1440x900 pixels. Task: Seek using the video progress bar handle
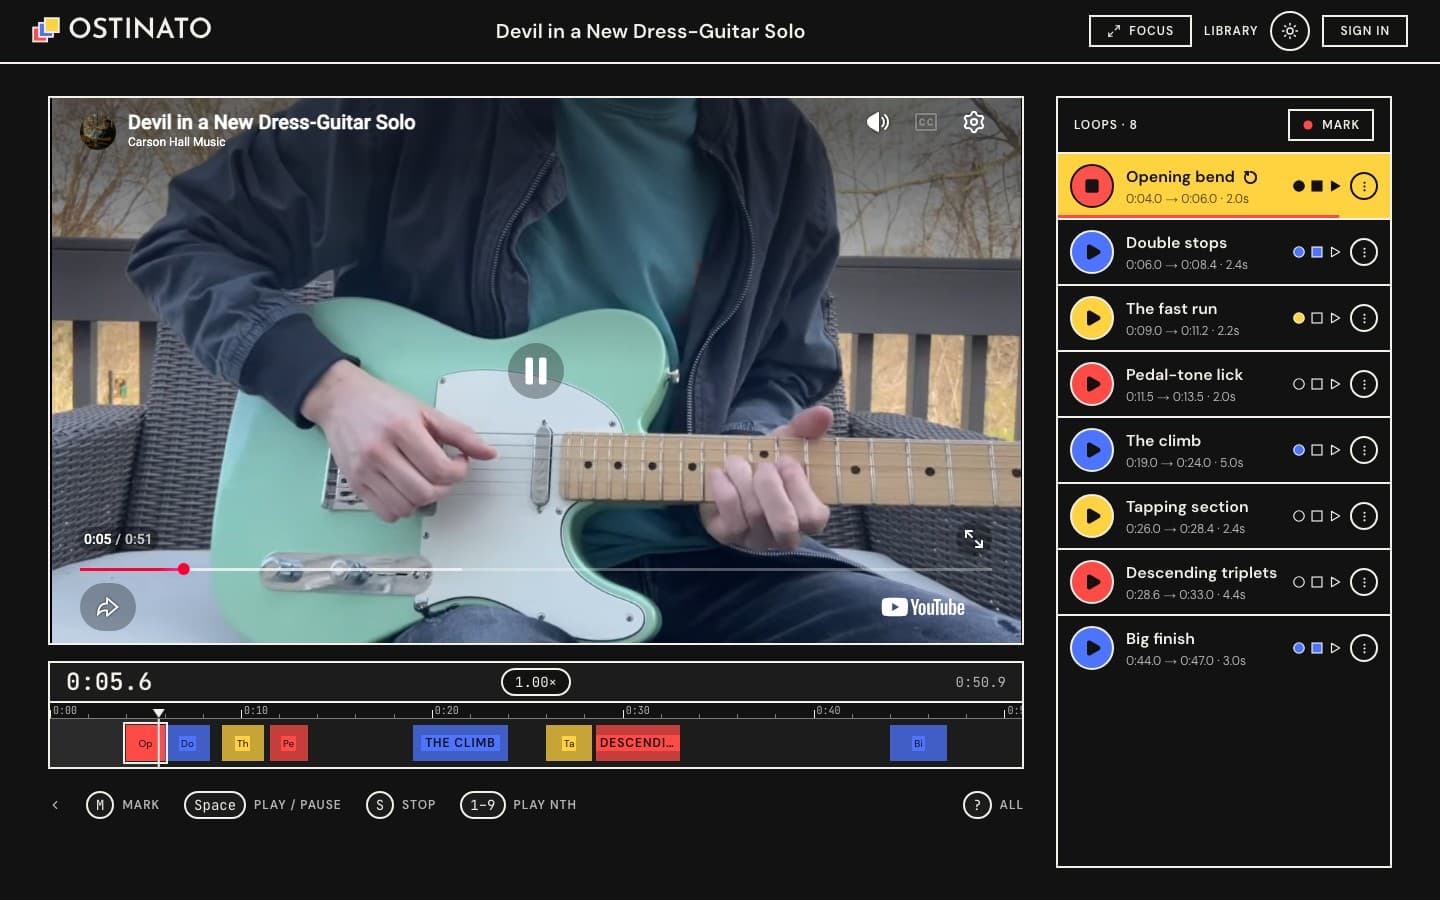pyautogui.click(x=184, y=569)
